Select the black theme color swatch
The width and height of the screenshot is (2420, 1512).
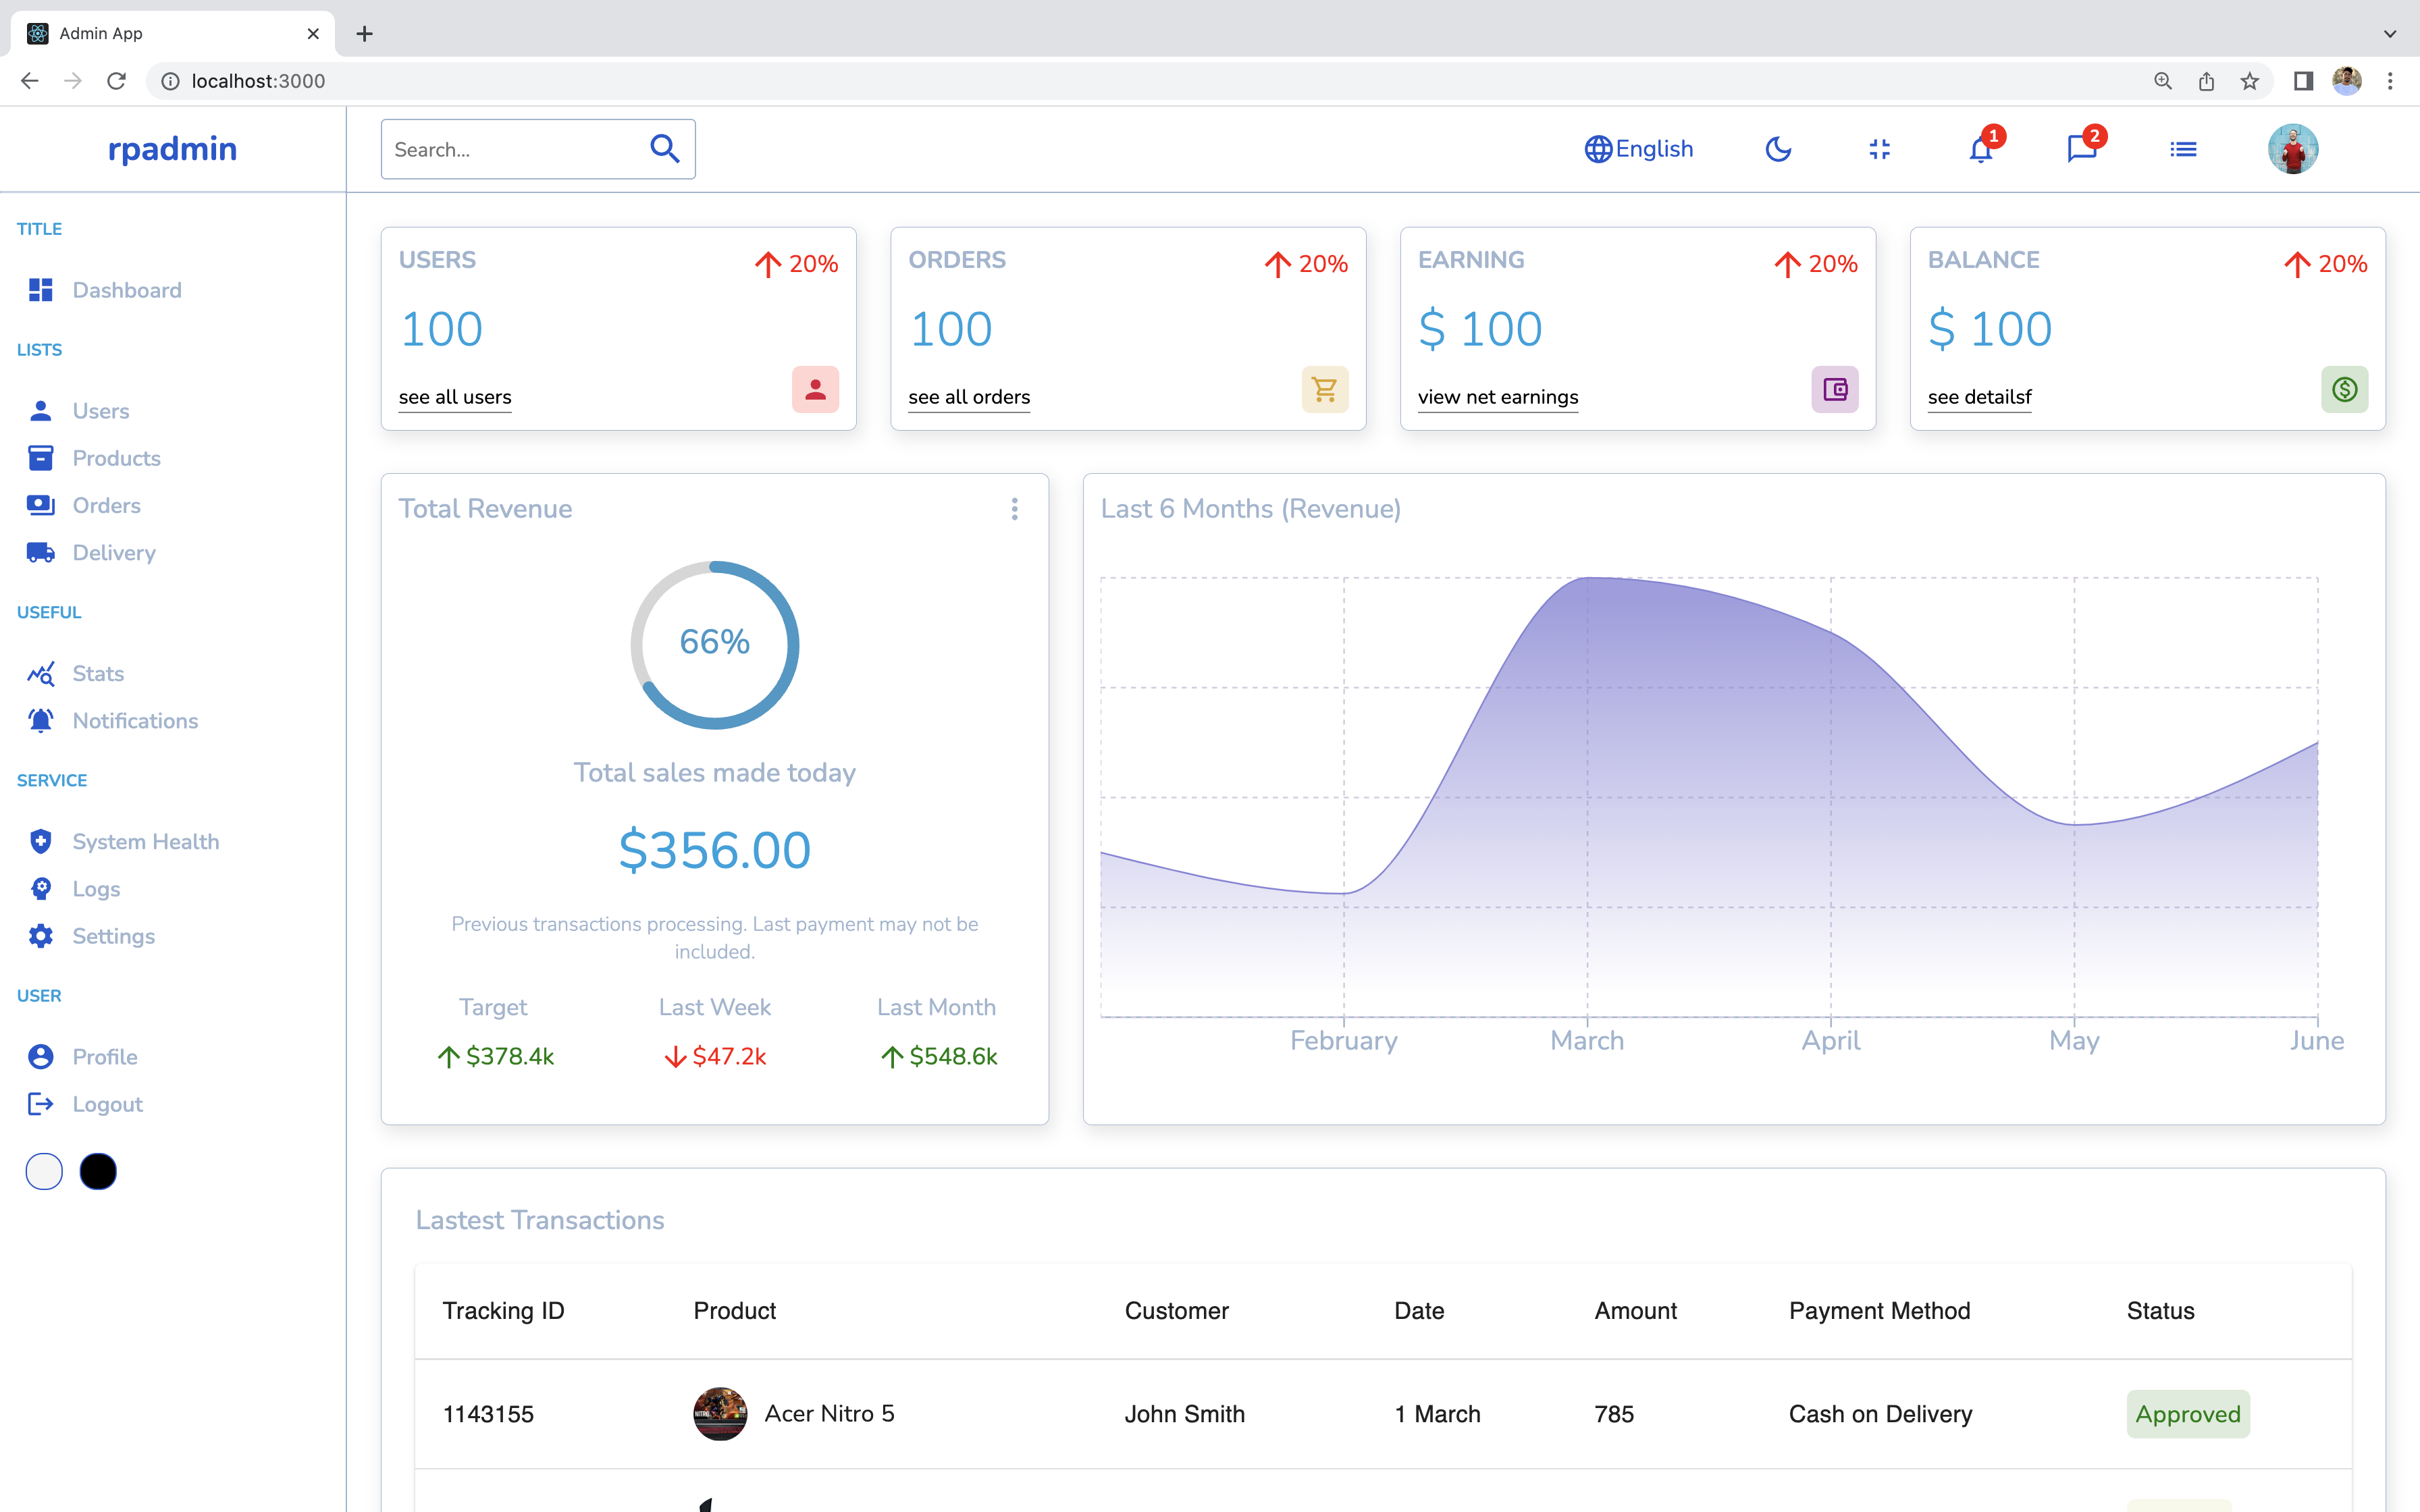(98, 1171)
